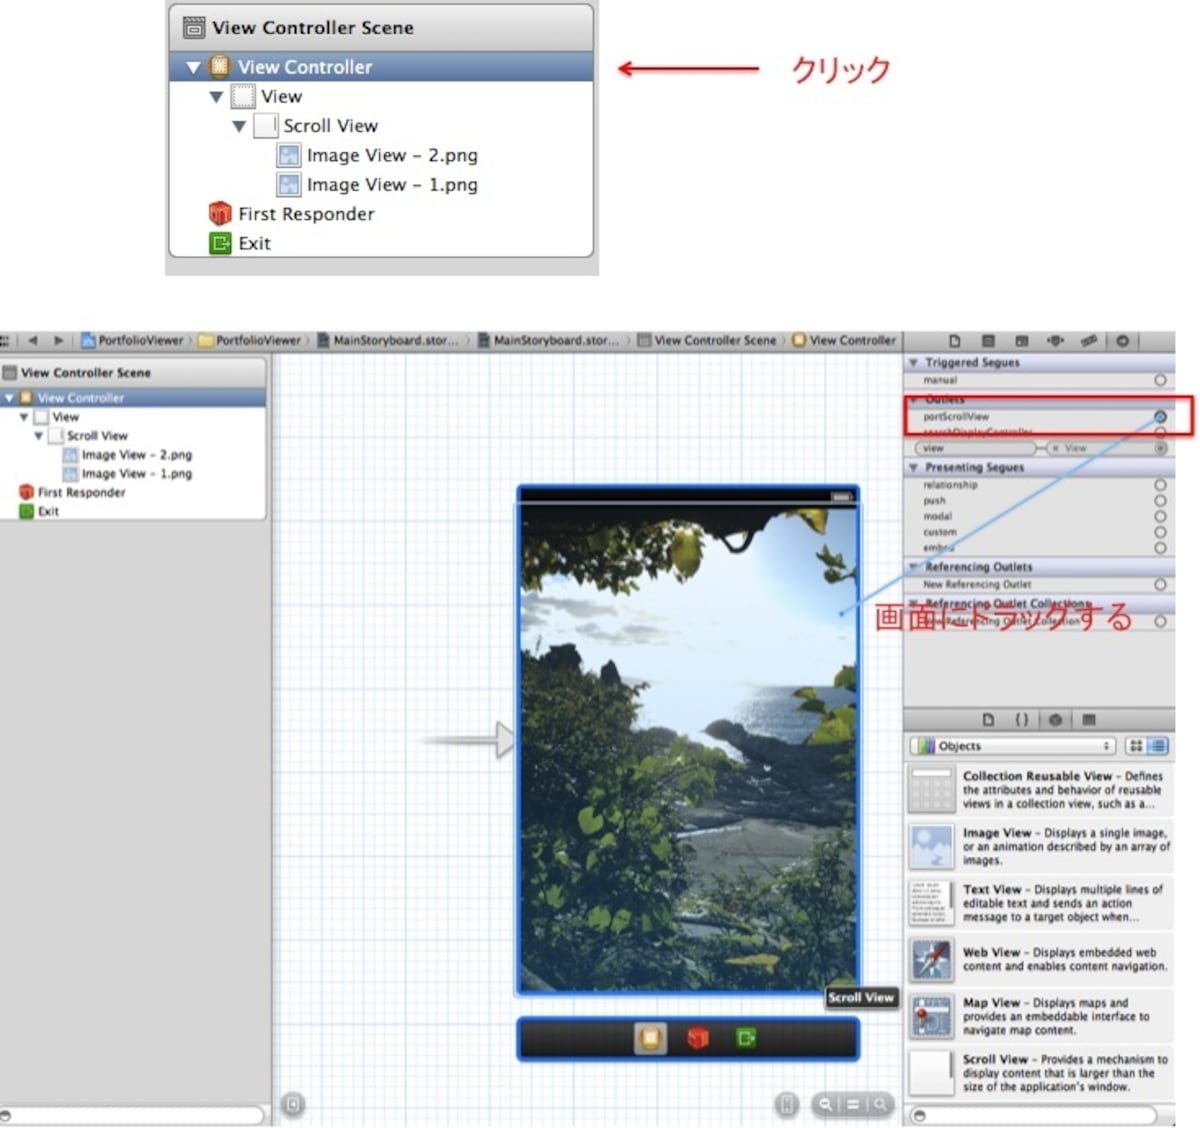
Task: Open the Attributes inspector tab
Action: [x=1055, y=341]
